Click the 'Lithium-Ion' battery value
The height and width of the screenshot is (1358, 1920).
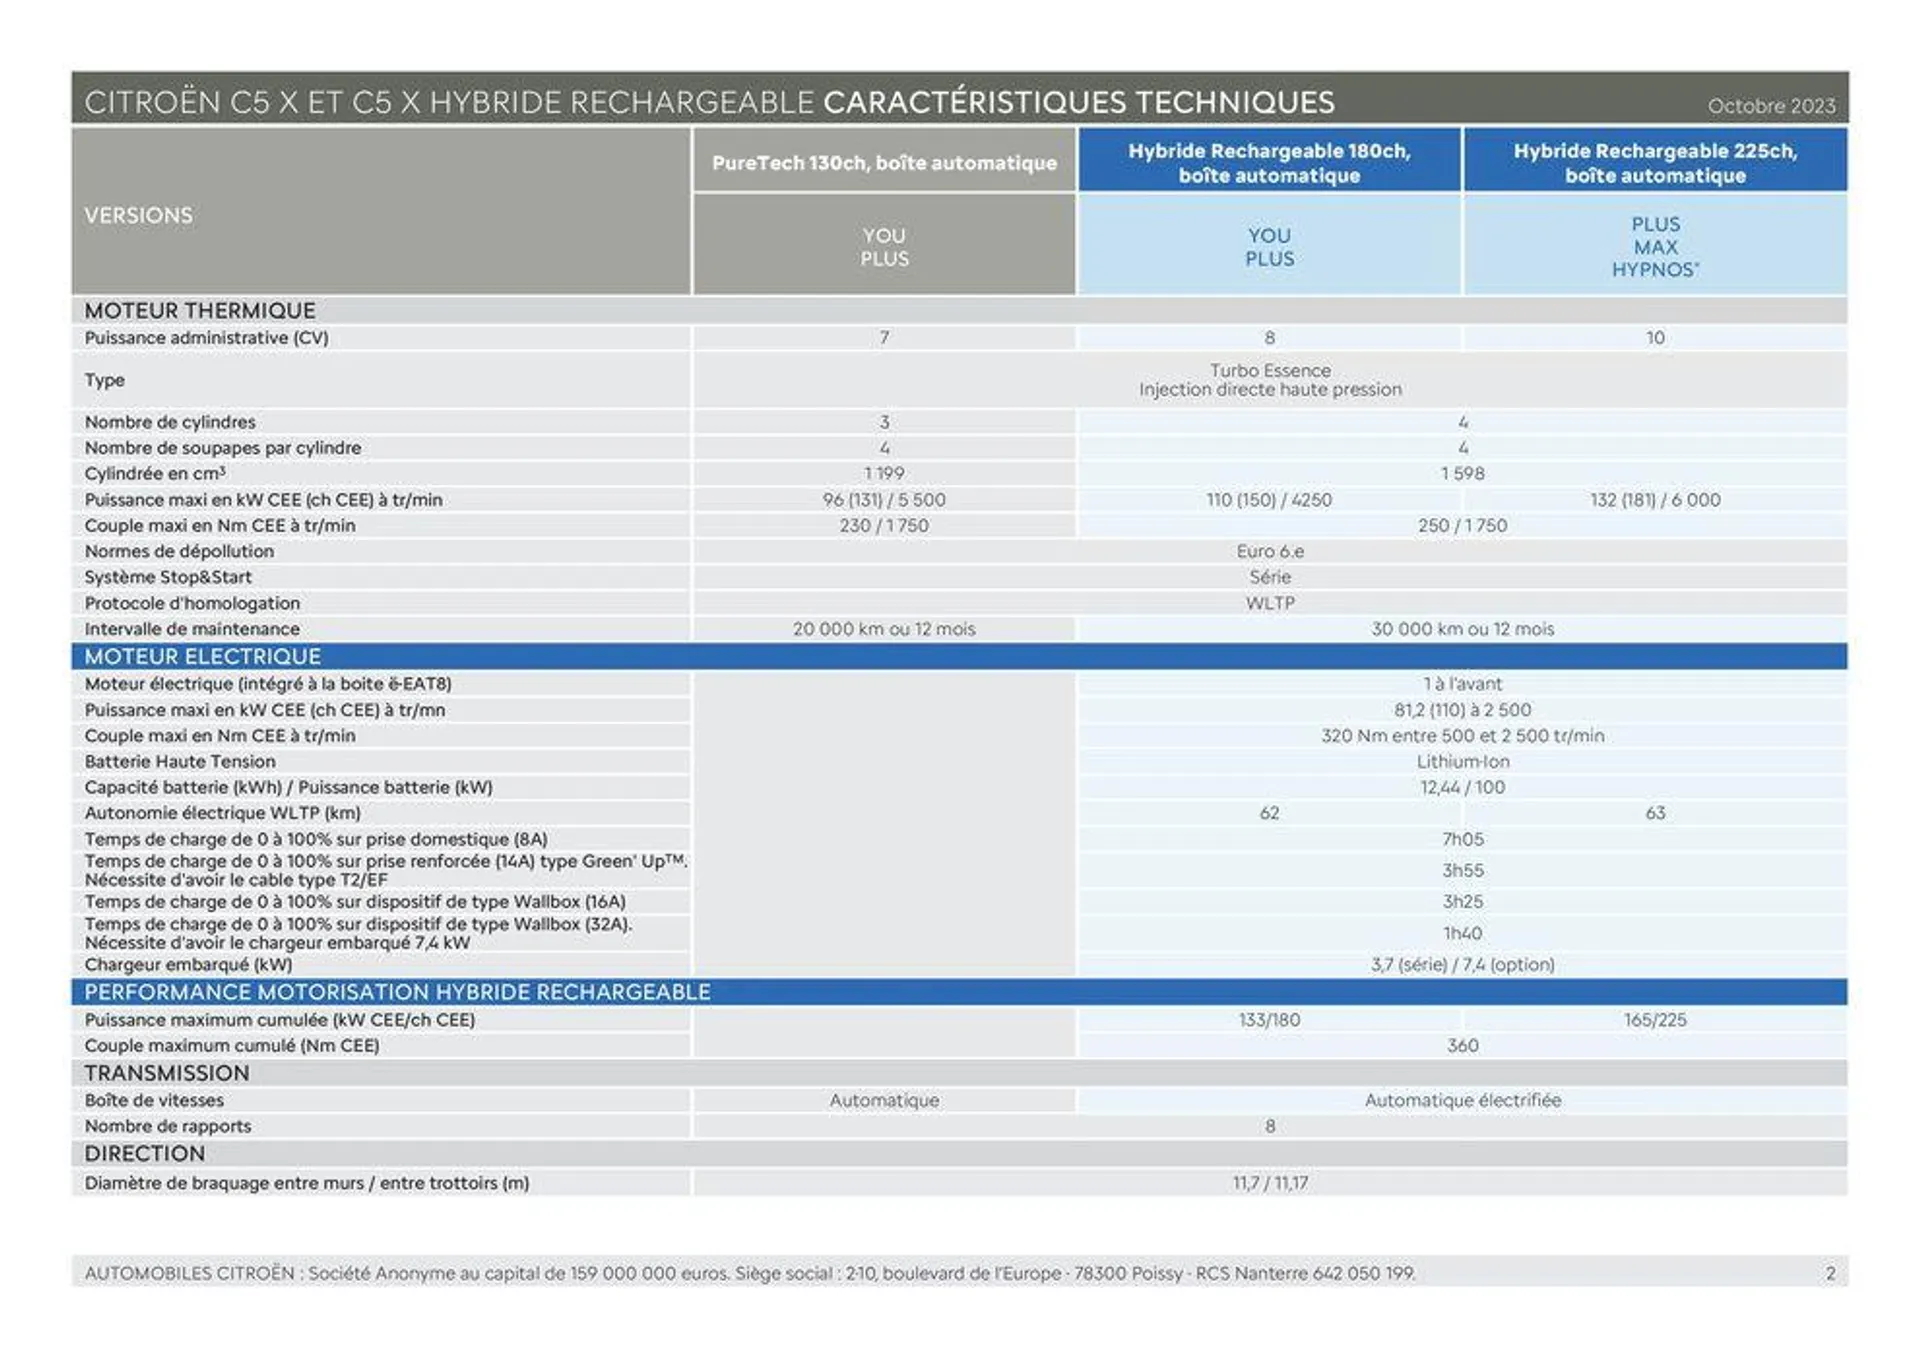[1462, 762]
